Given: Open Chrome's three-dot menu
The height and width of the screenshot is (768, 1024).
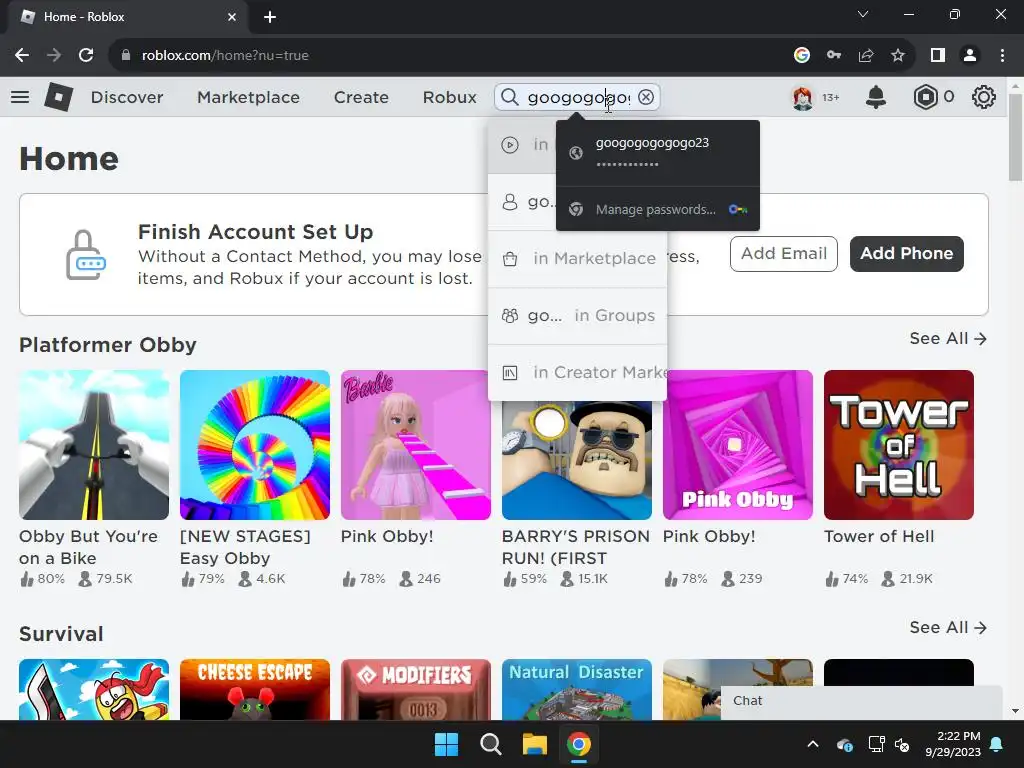Looking at the screenshot, I should click(x=1002, y=56).
